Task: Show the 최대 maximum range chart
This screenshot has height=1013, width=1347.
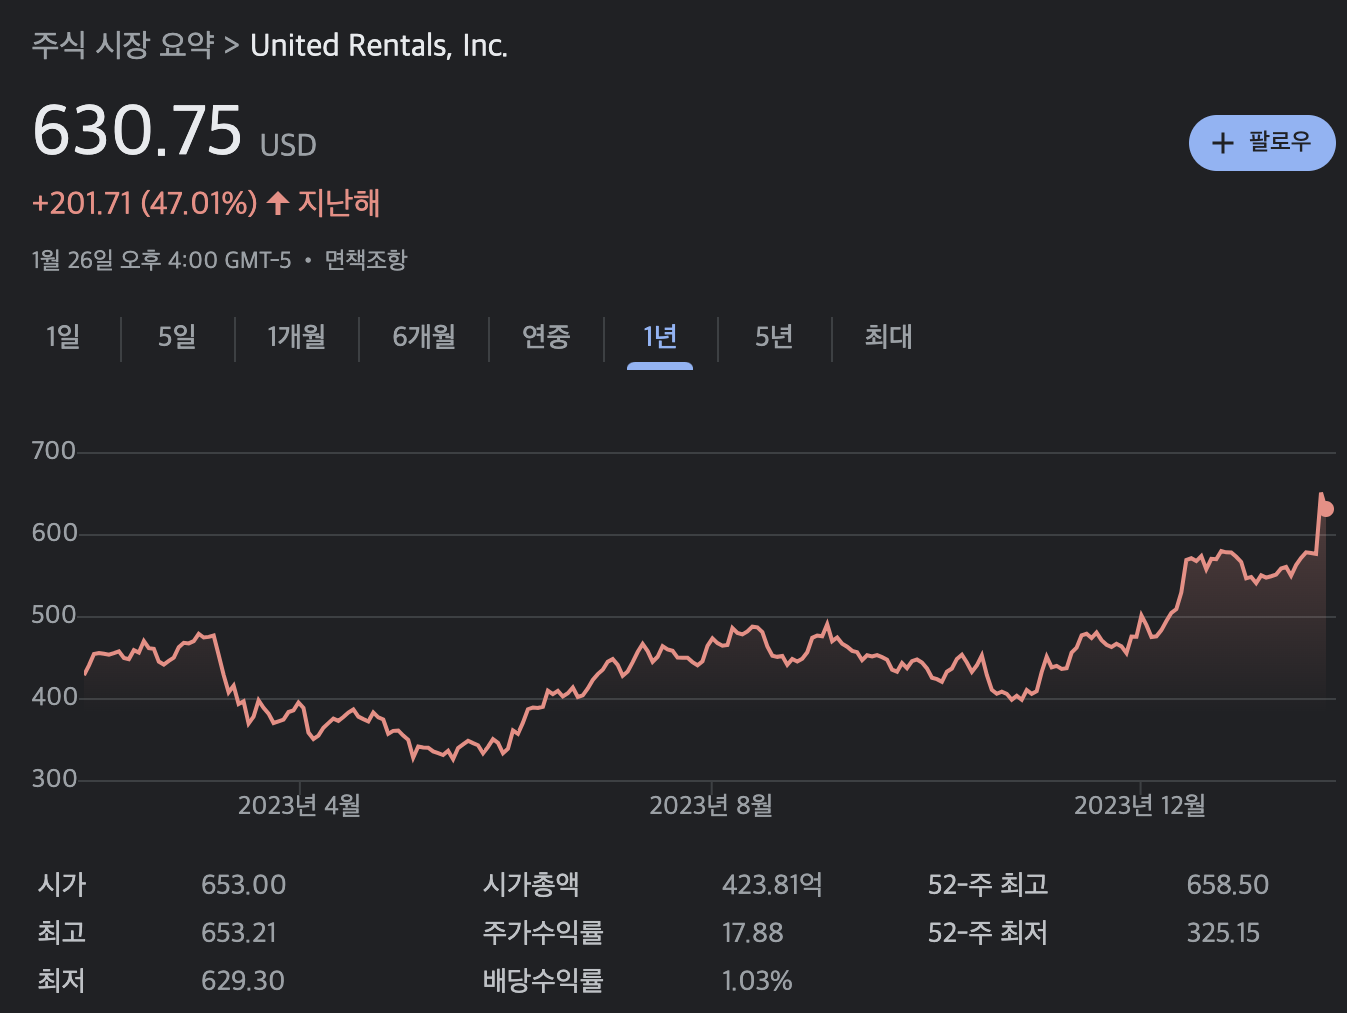Action: click(888, 337)
